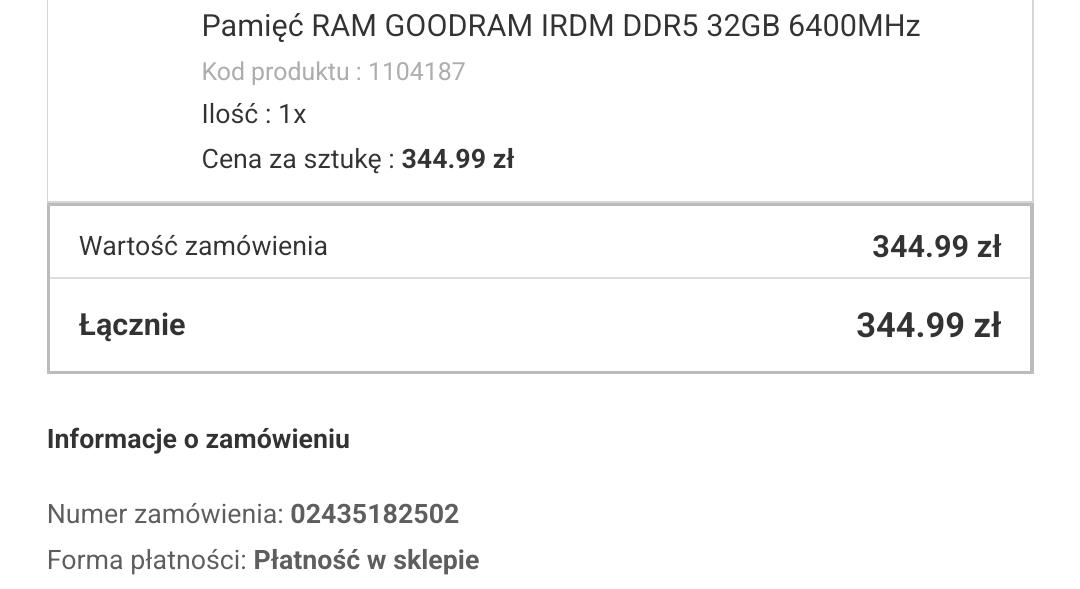Click the Forma płatności label
This screenshot has width=1080, height=589.
146,560
